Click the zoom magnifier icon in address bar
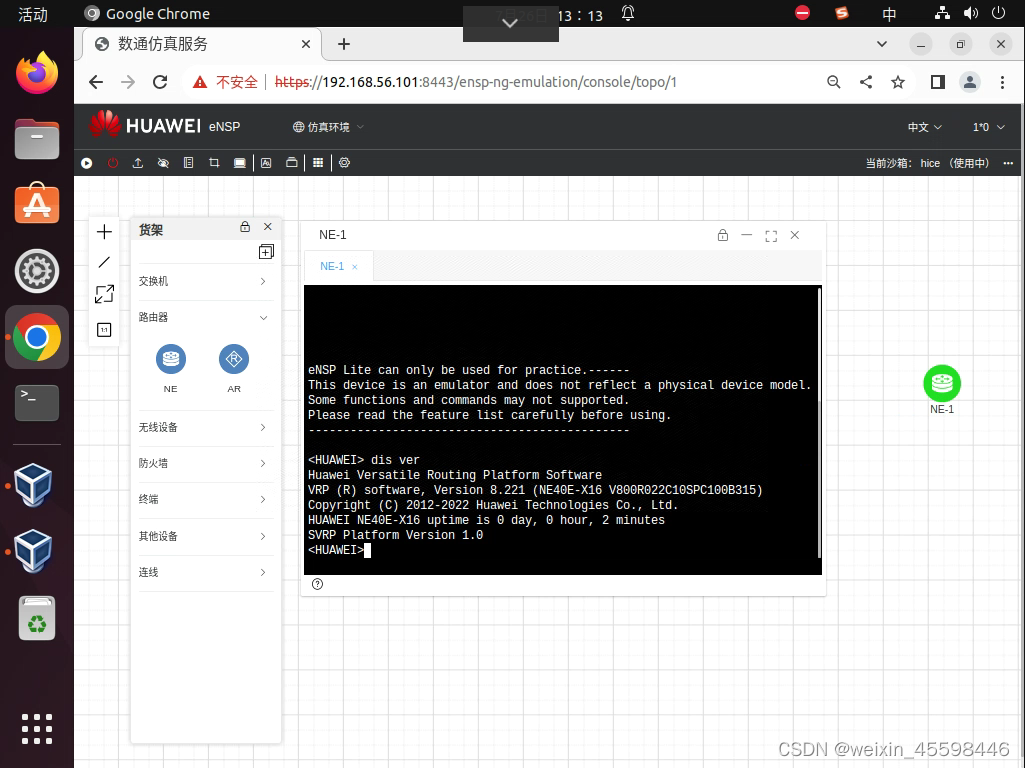The width and height of the screenshot is (1025, 768). (x=833, y=82)
